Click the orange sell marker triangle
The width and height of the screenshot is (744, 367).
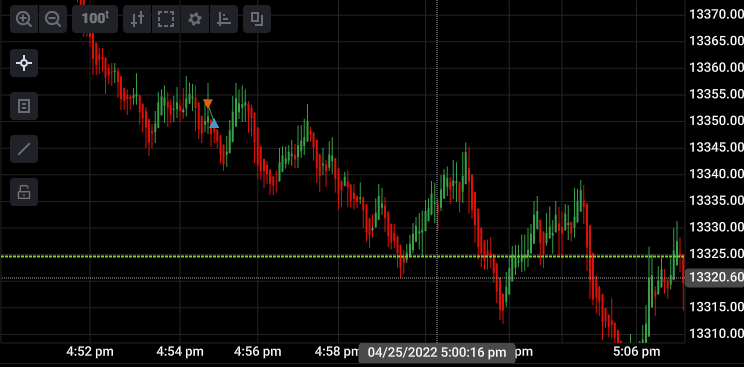click(x=208, y=104)
